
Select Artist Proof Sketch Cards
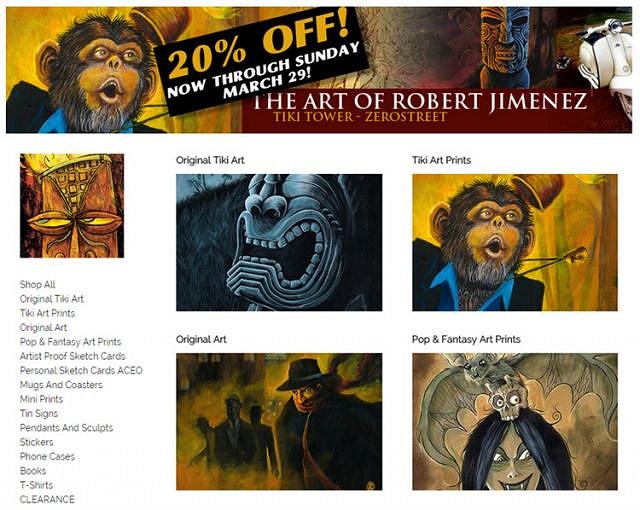click(x=73, y=356)
